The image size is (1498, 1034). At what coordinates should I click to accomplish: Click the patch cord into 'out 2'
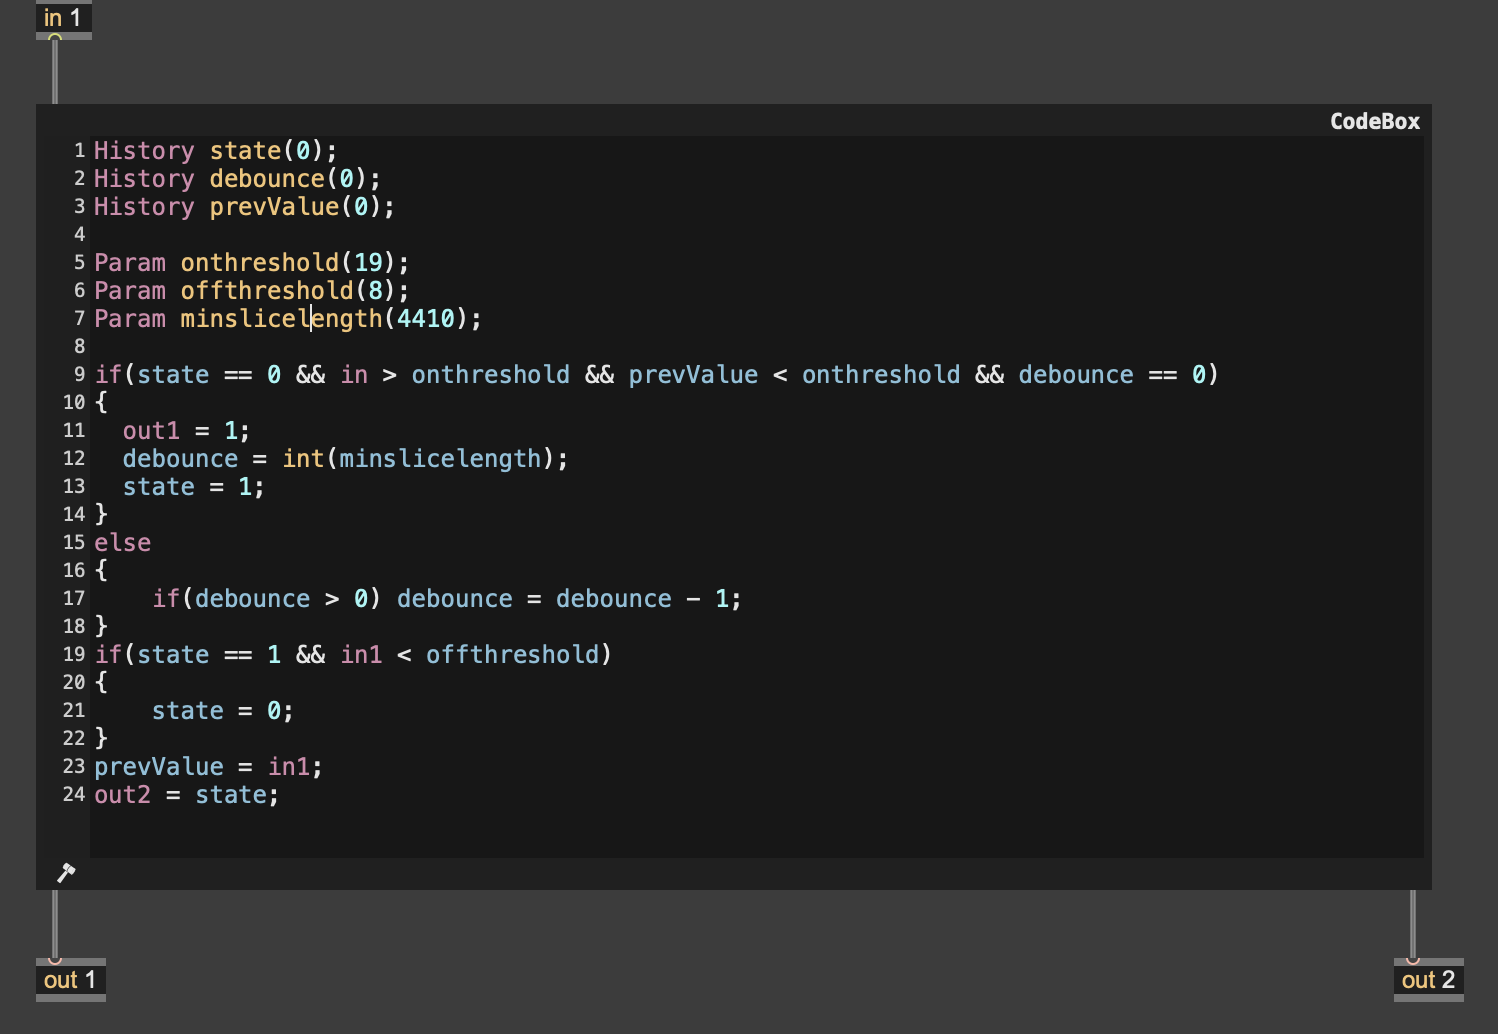(1413, 924)
